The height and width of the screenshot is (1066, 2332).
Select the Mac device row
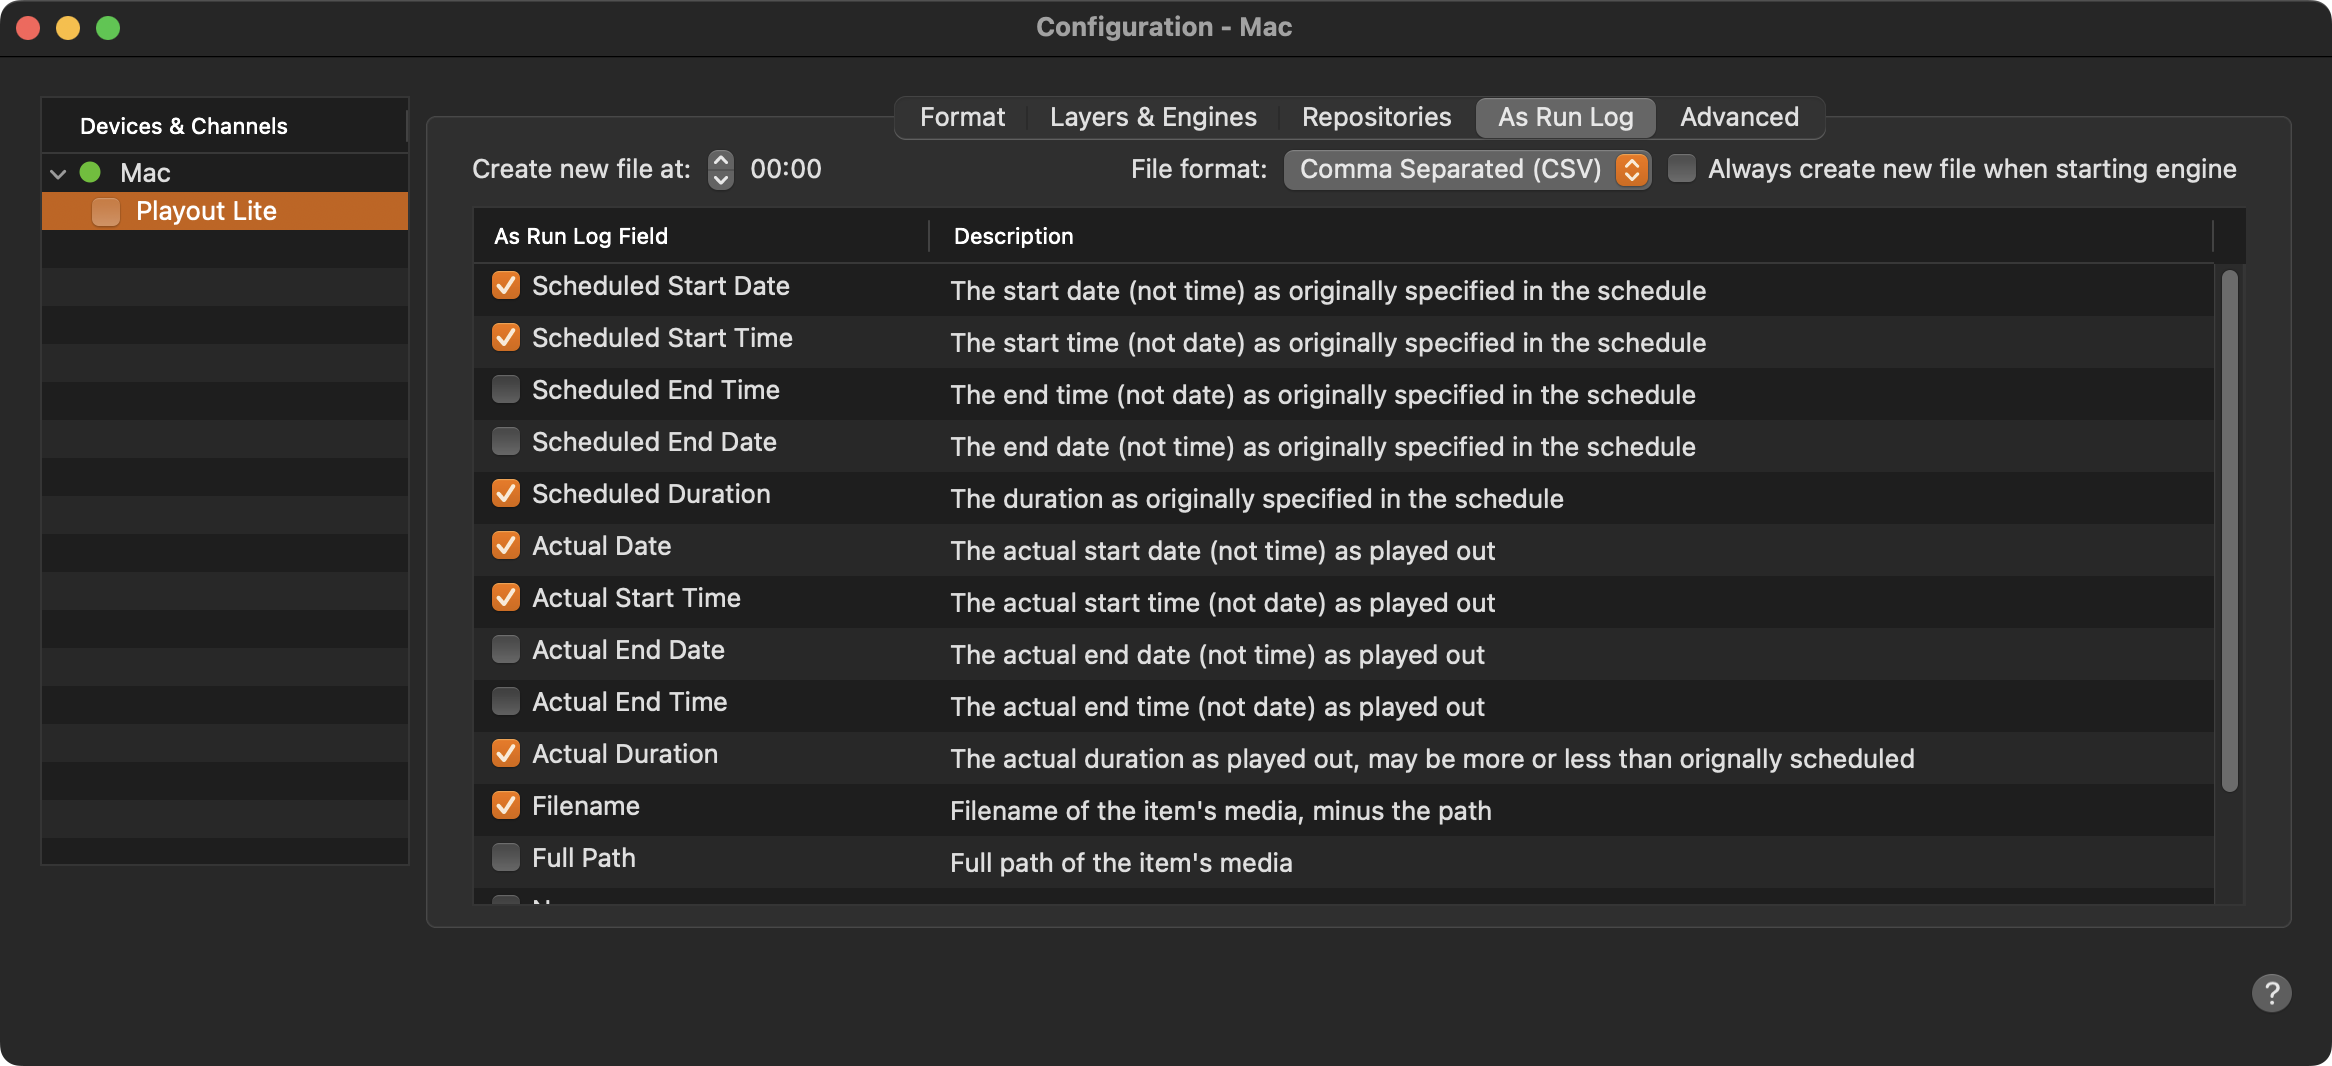(225, 173)
